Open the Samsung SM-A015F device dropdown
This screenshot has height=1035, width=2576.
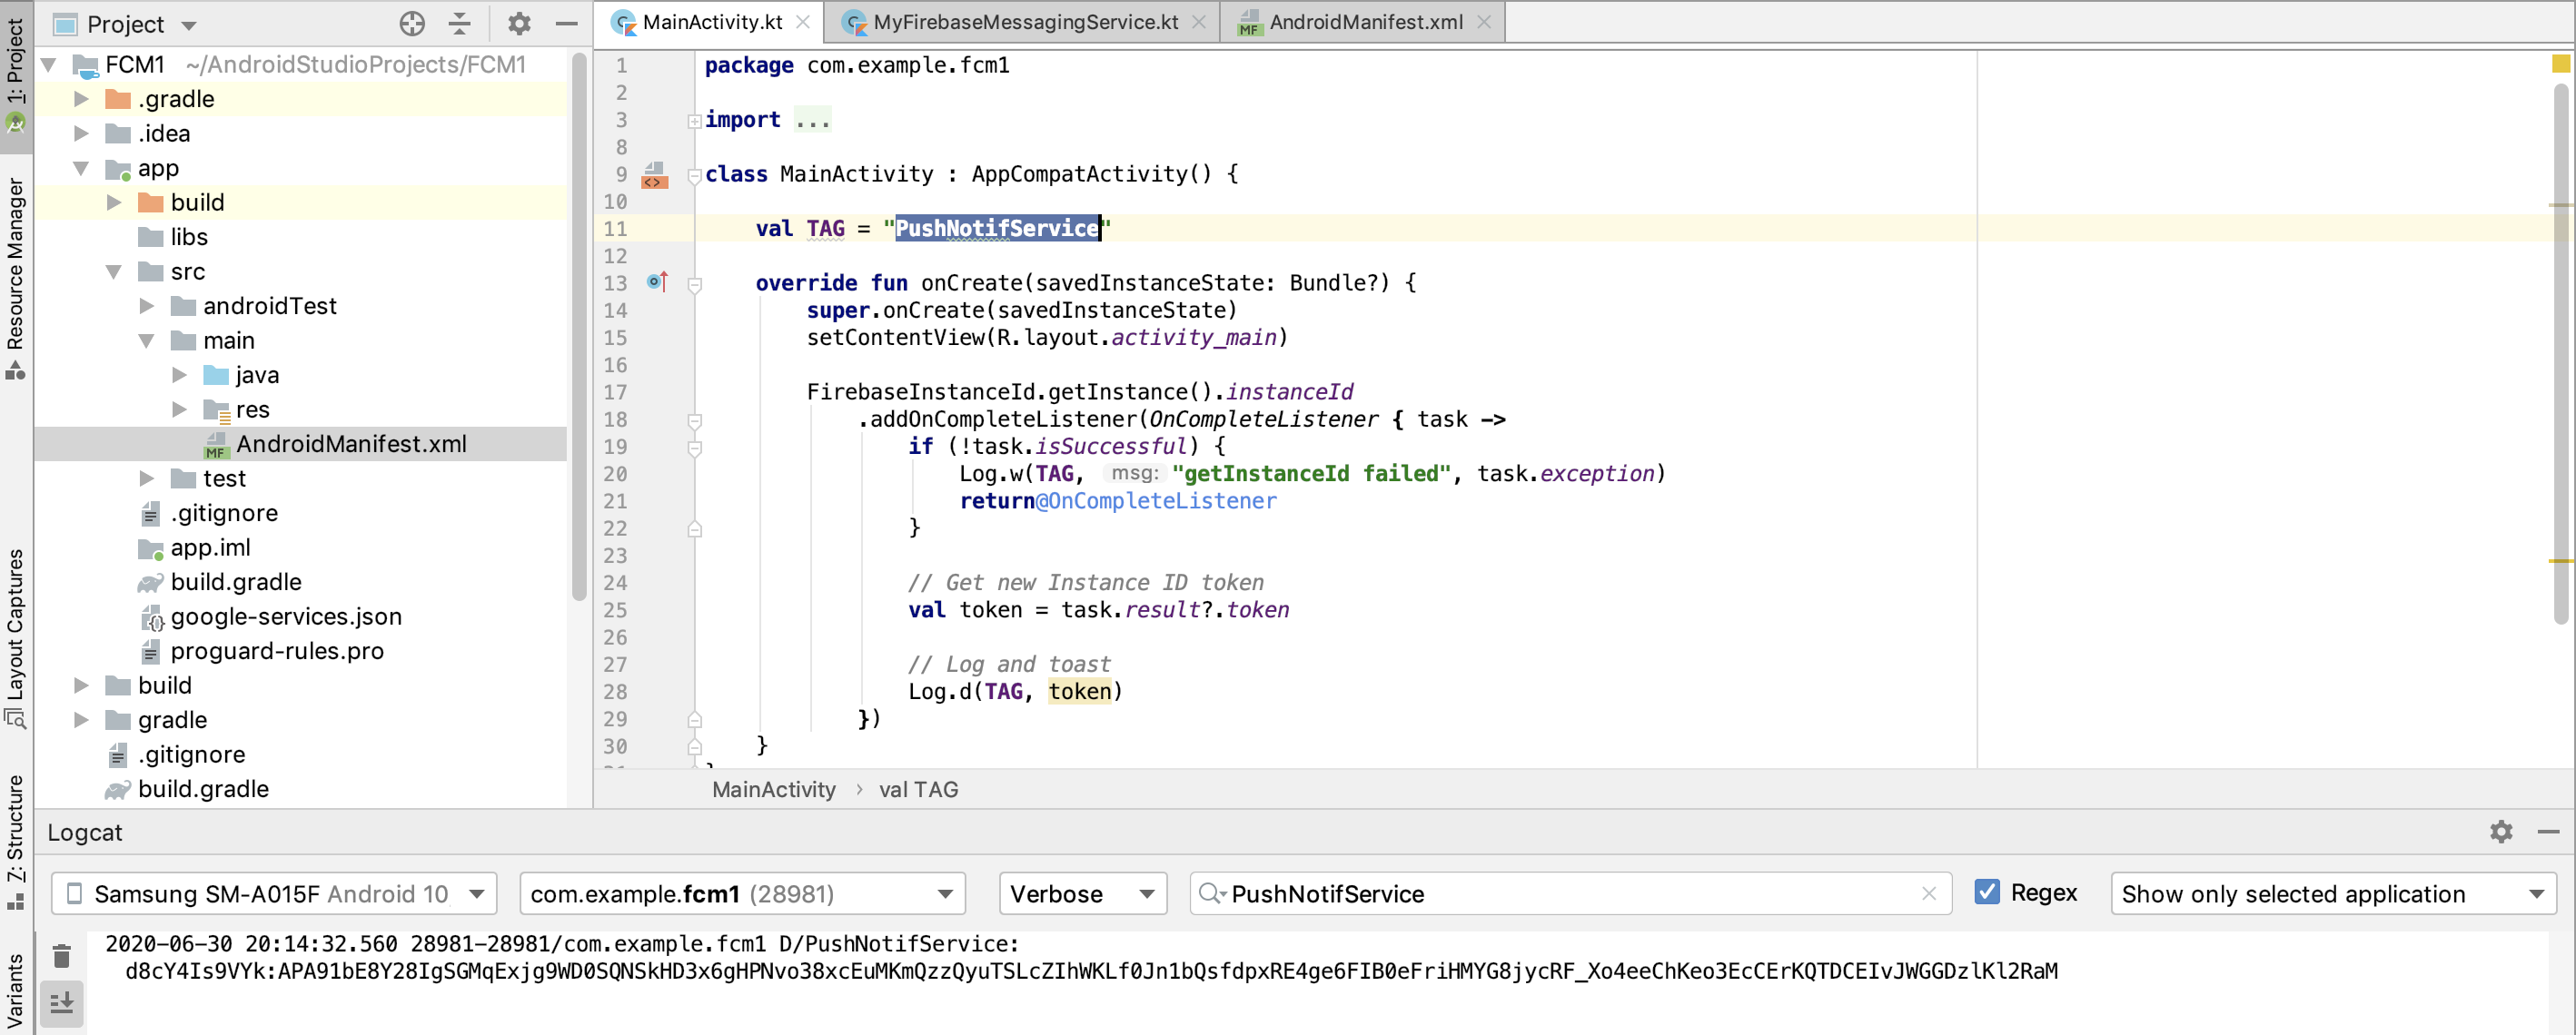[x=274, y=893]
